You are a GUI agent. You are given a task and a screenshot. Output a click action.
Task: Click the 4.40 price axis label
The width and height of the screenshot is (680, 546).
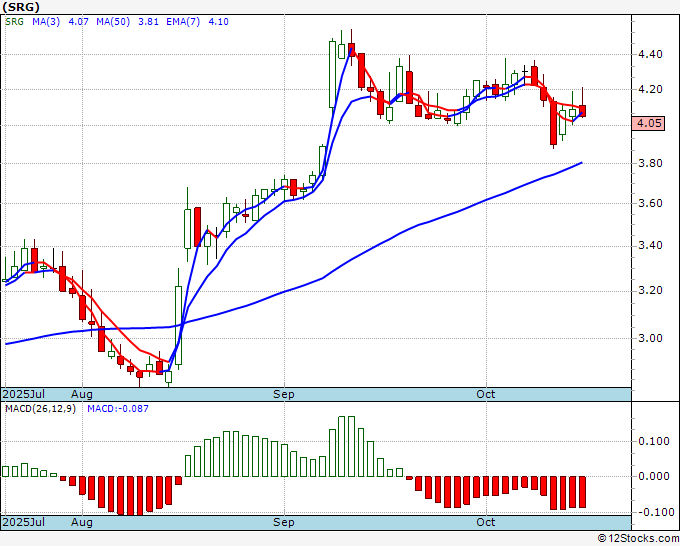click(x=650, y=54)
